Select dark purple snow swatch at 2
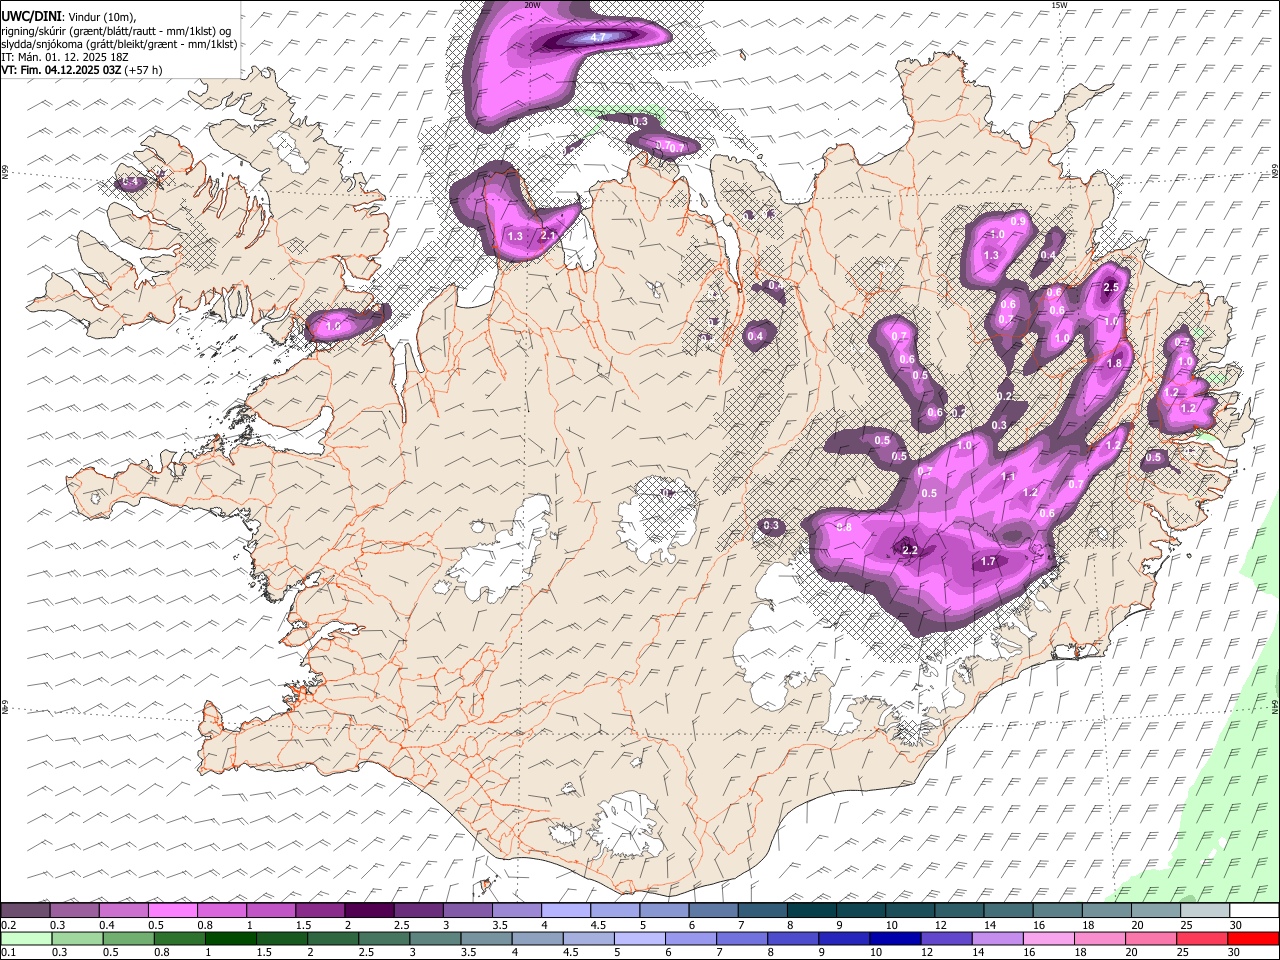The height and width of the screenshot is (960, 1280). 369,911
